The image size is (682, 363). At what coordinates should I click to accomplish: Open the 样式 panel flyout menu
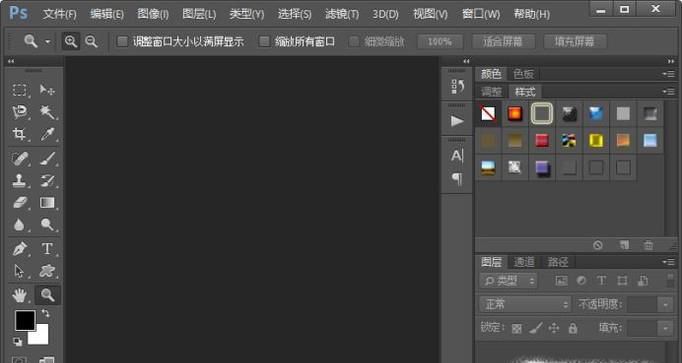coord(669,92)
